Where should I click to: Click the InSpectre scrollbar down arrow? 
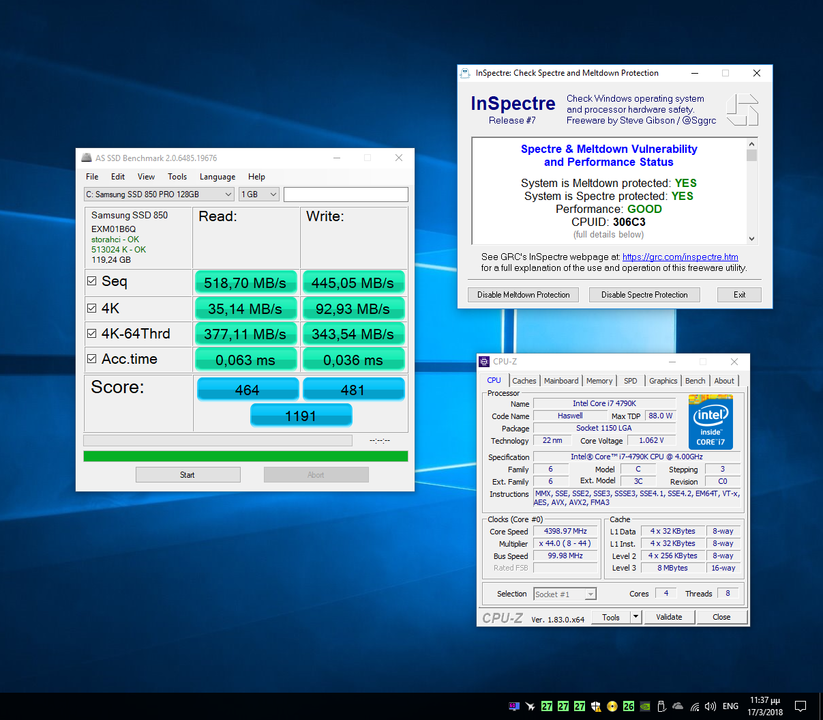(752, 238)
